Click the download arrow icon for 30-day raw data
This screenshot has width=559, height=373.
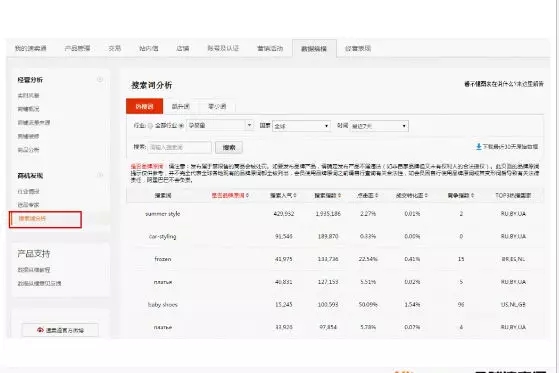pyautogui.click(x=479, y=147)
